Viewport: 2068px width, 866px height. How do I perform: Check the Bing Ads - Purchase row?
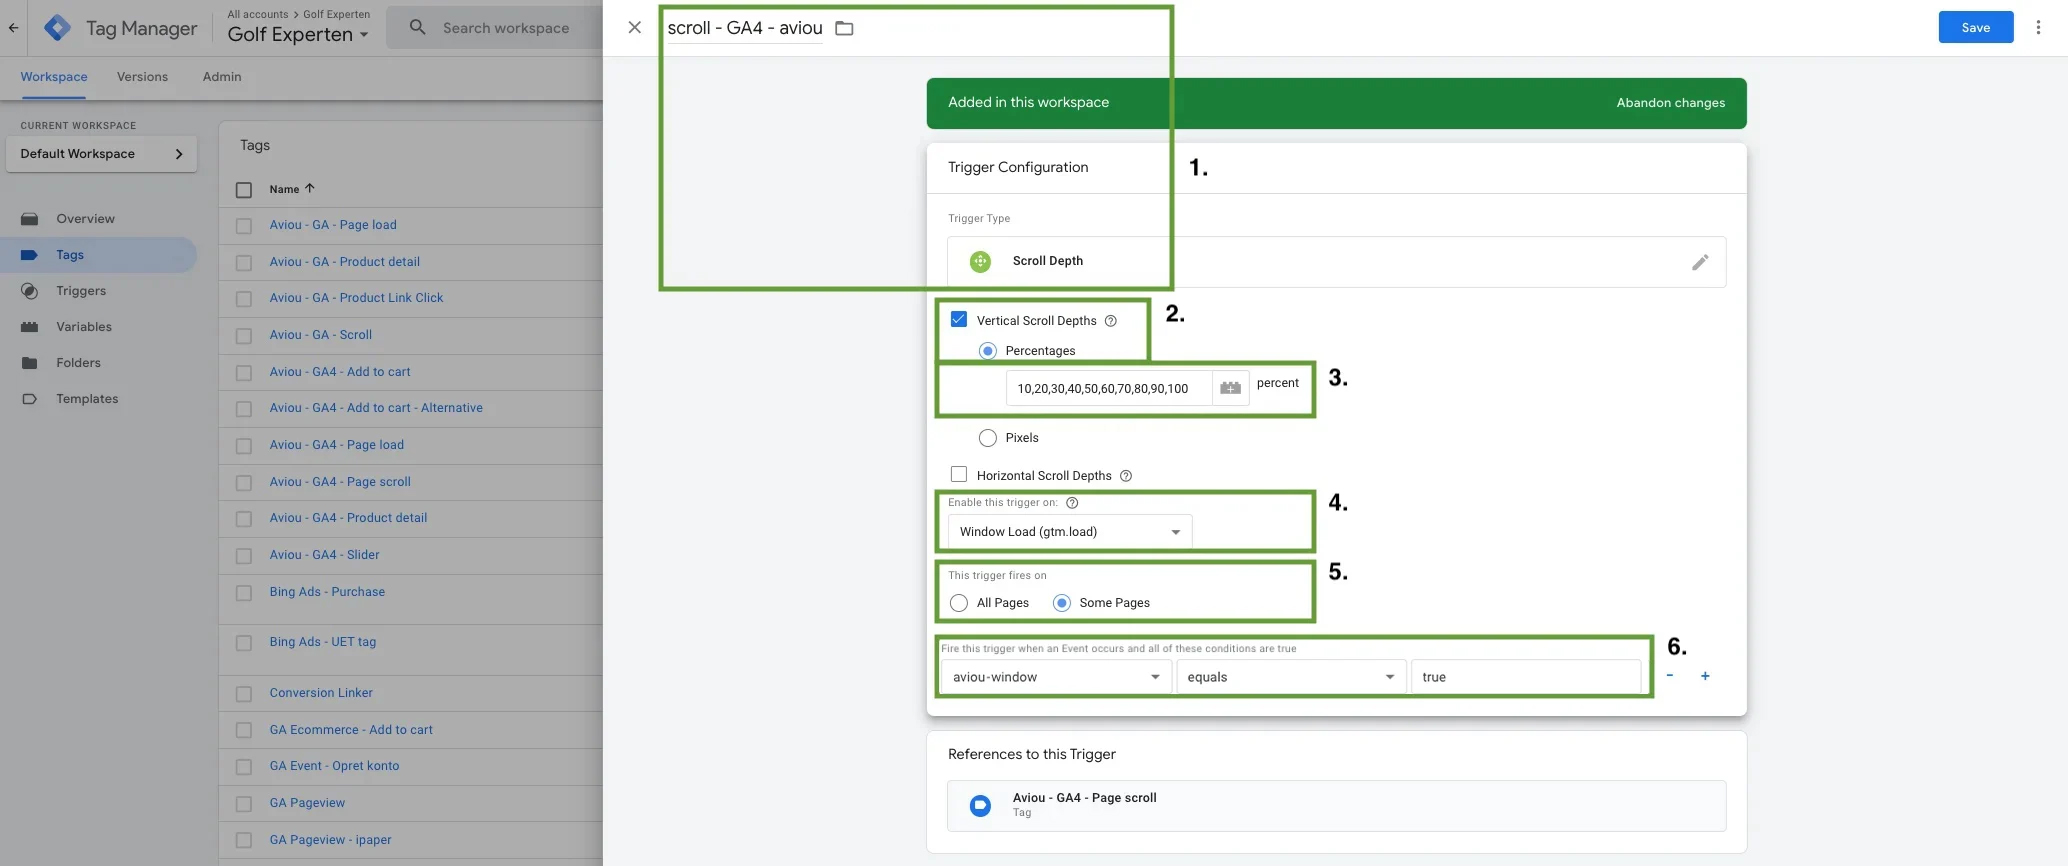(x=244, y=593)
